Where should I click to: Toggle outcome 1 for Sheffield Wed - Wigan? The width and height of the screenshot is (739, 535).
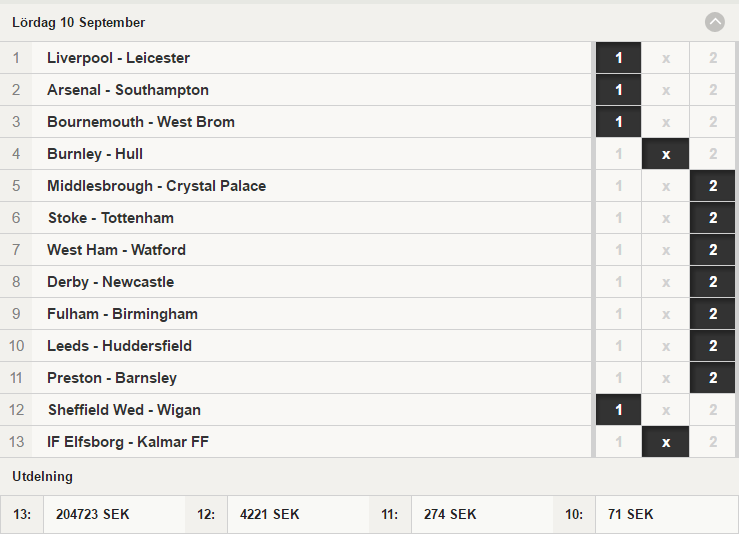[x=618, y=410]
